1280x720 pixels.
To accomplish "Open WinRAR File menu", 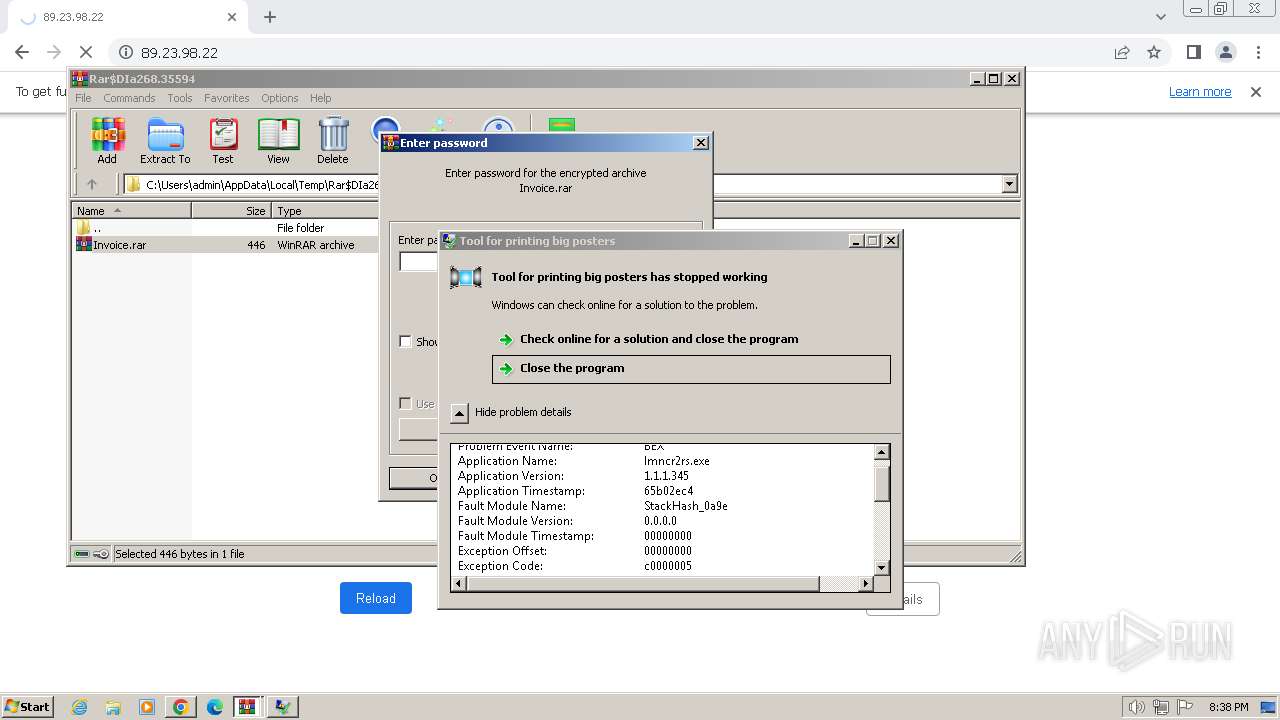I will tap(83, 98).
